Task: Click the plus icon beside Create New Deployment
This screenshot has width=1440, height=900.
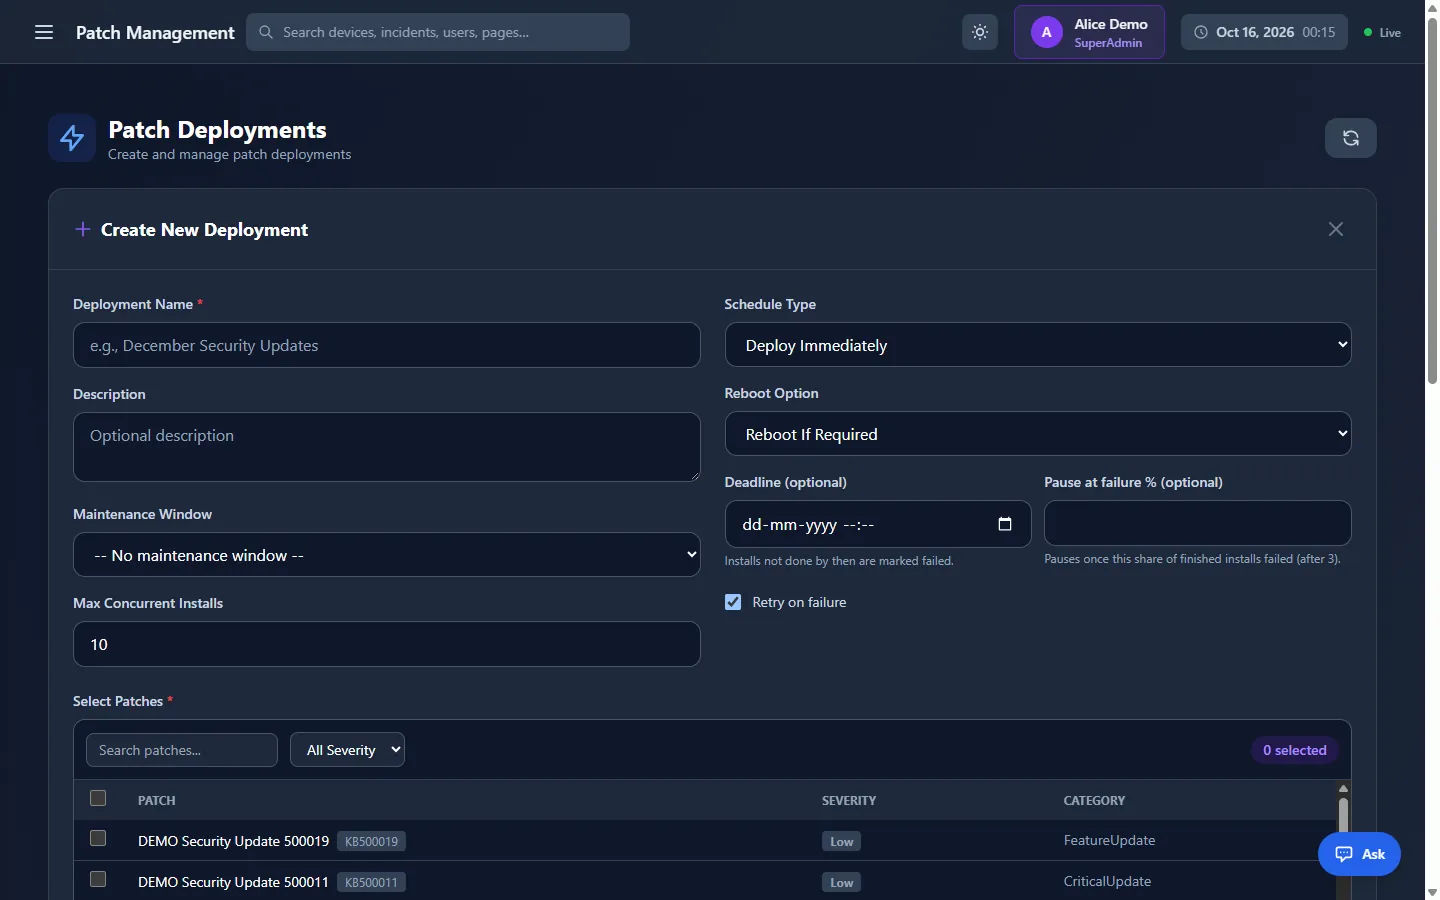Action: [83, 229]
